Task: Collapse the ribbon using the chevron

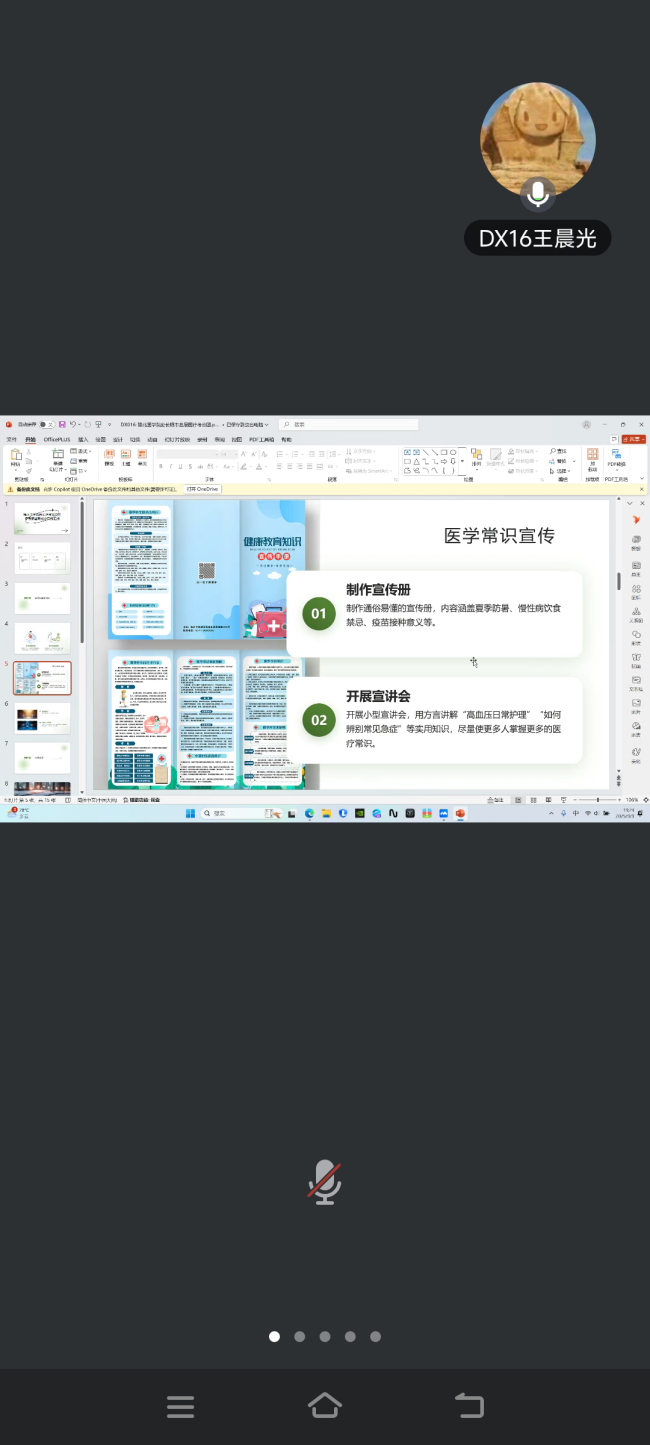Action: pyautogui.click(x=642, y=479)
